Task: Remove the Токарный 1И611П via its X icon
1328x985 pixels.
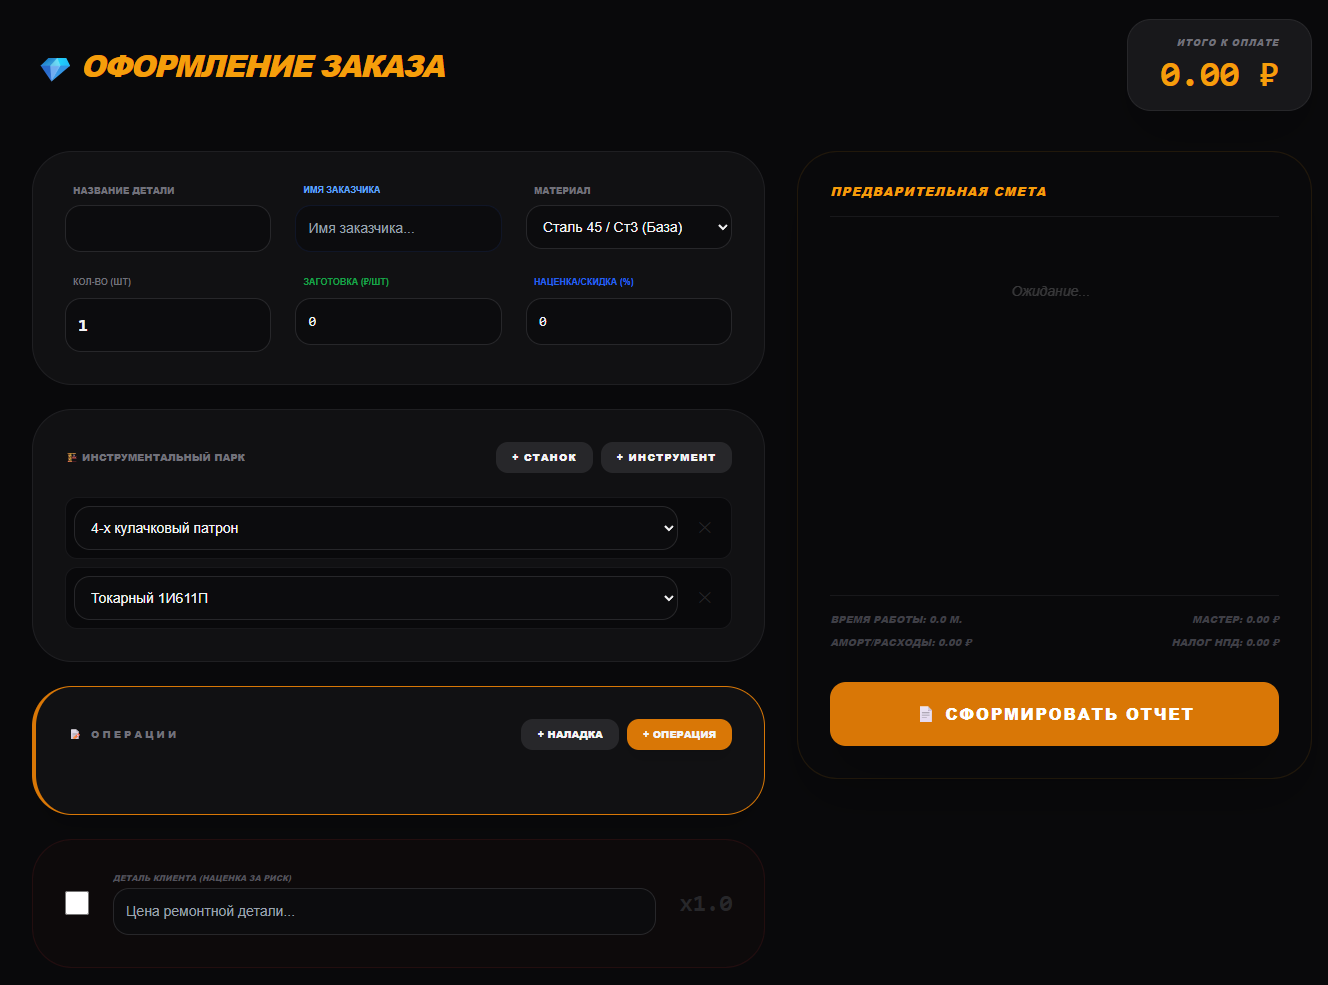Action: tap(704, 598)
